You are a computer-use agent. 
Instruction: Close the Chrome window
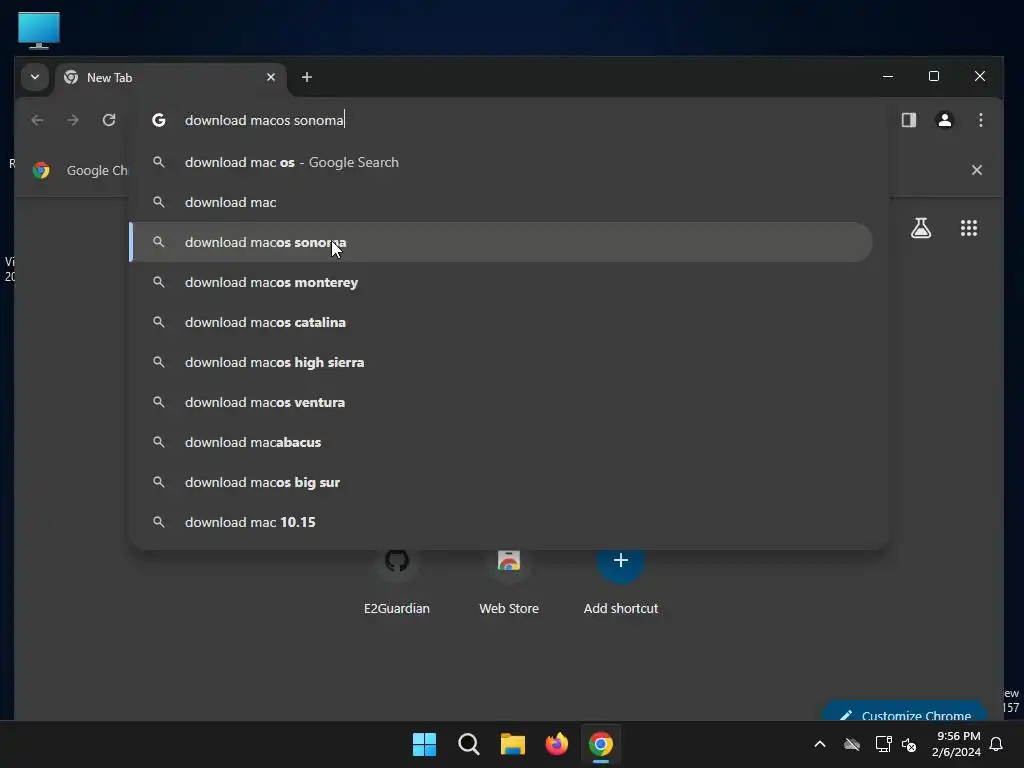pos(980,76)
